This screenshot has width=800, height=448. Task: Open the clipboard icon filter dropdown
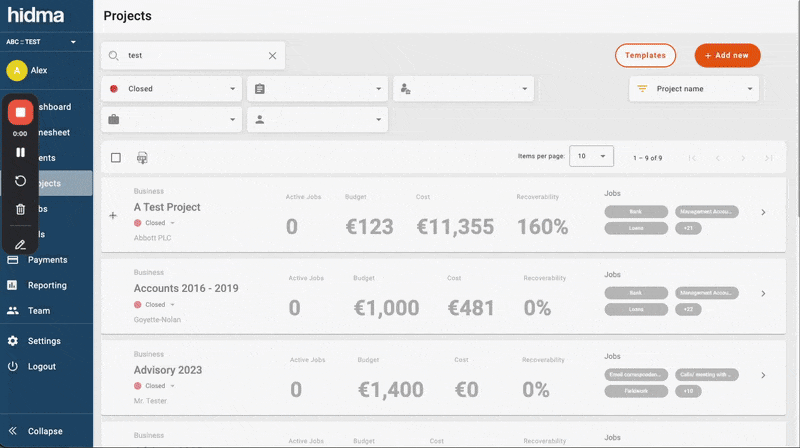point(317,89)
